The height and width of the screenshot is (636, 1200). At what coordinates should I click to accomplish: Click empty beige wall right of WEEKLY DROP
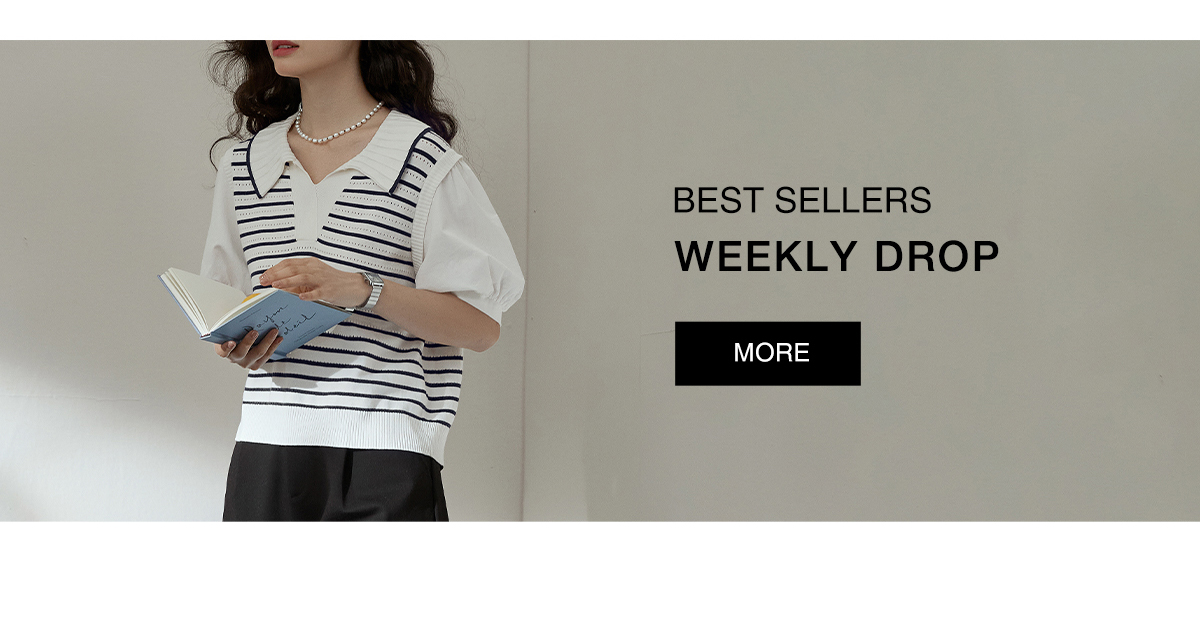1100,258
